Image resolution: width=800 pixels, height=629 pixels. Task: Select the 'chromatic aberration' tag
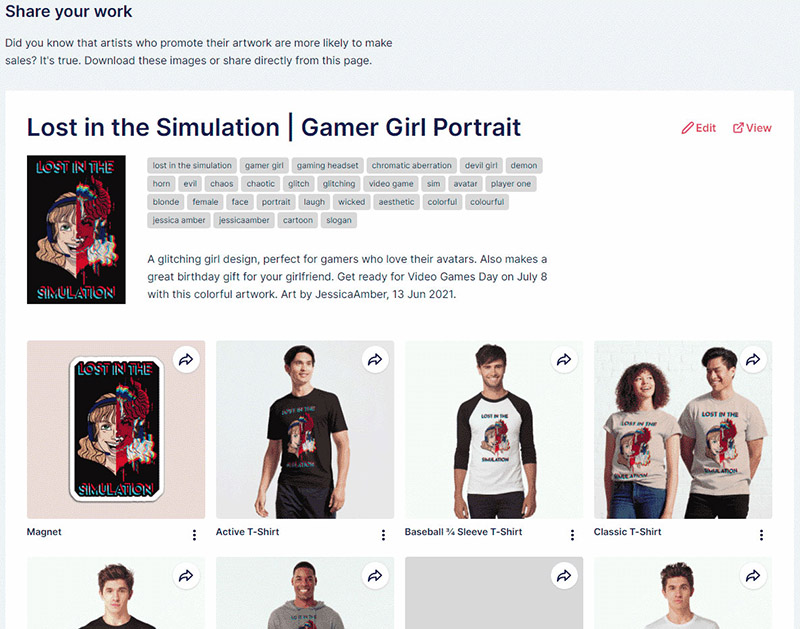411,165
